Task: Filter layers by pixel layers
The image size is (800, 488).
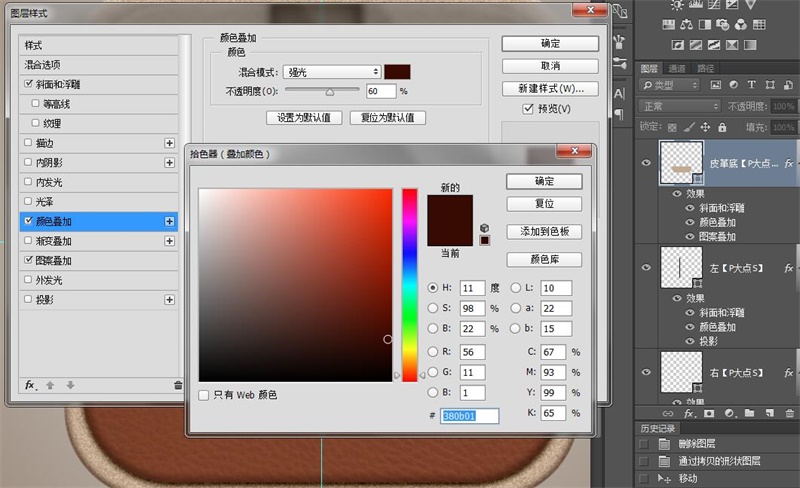Action: coord(716,85)
